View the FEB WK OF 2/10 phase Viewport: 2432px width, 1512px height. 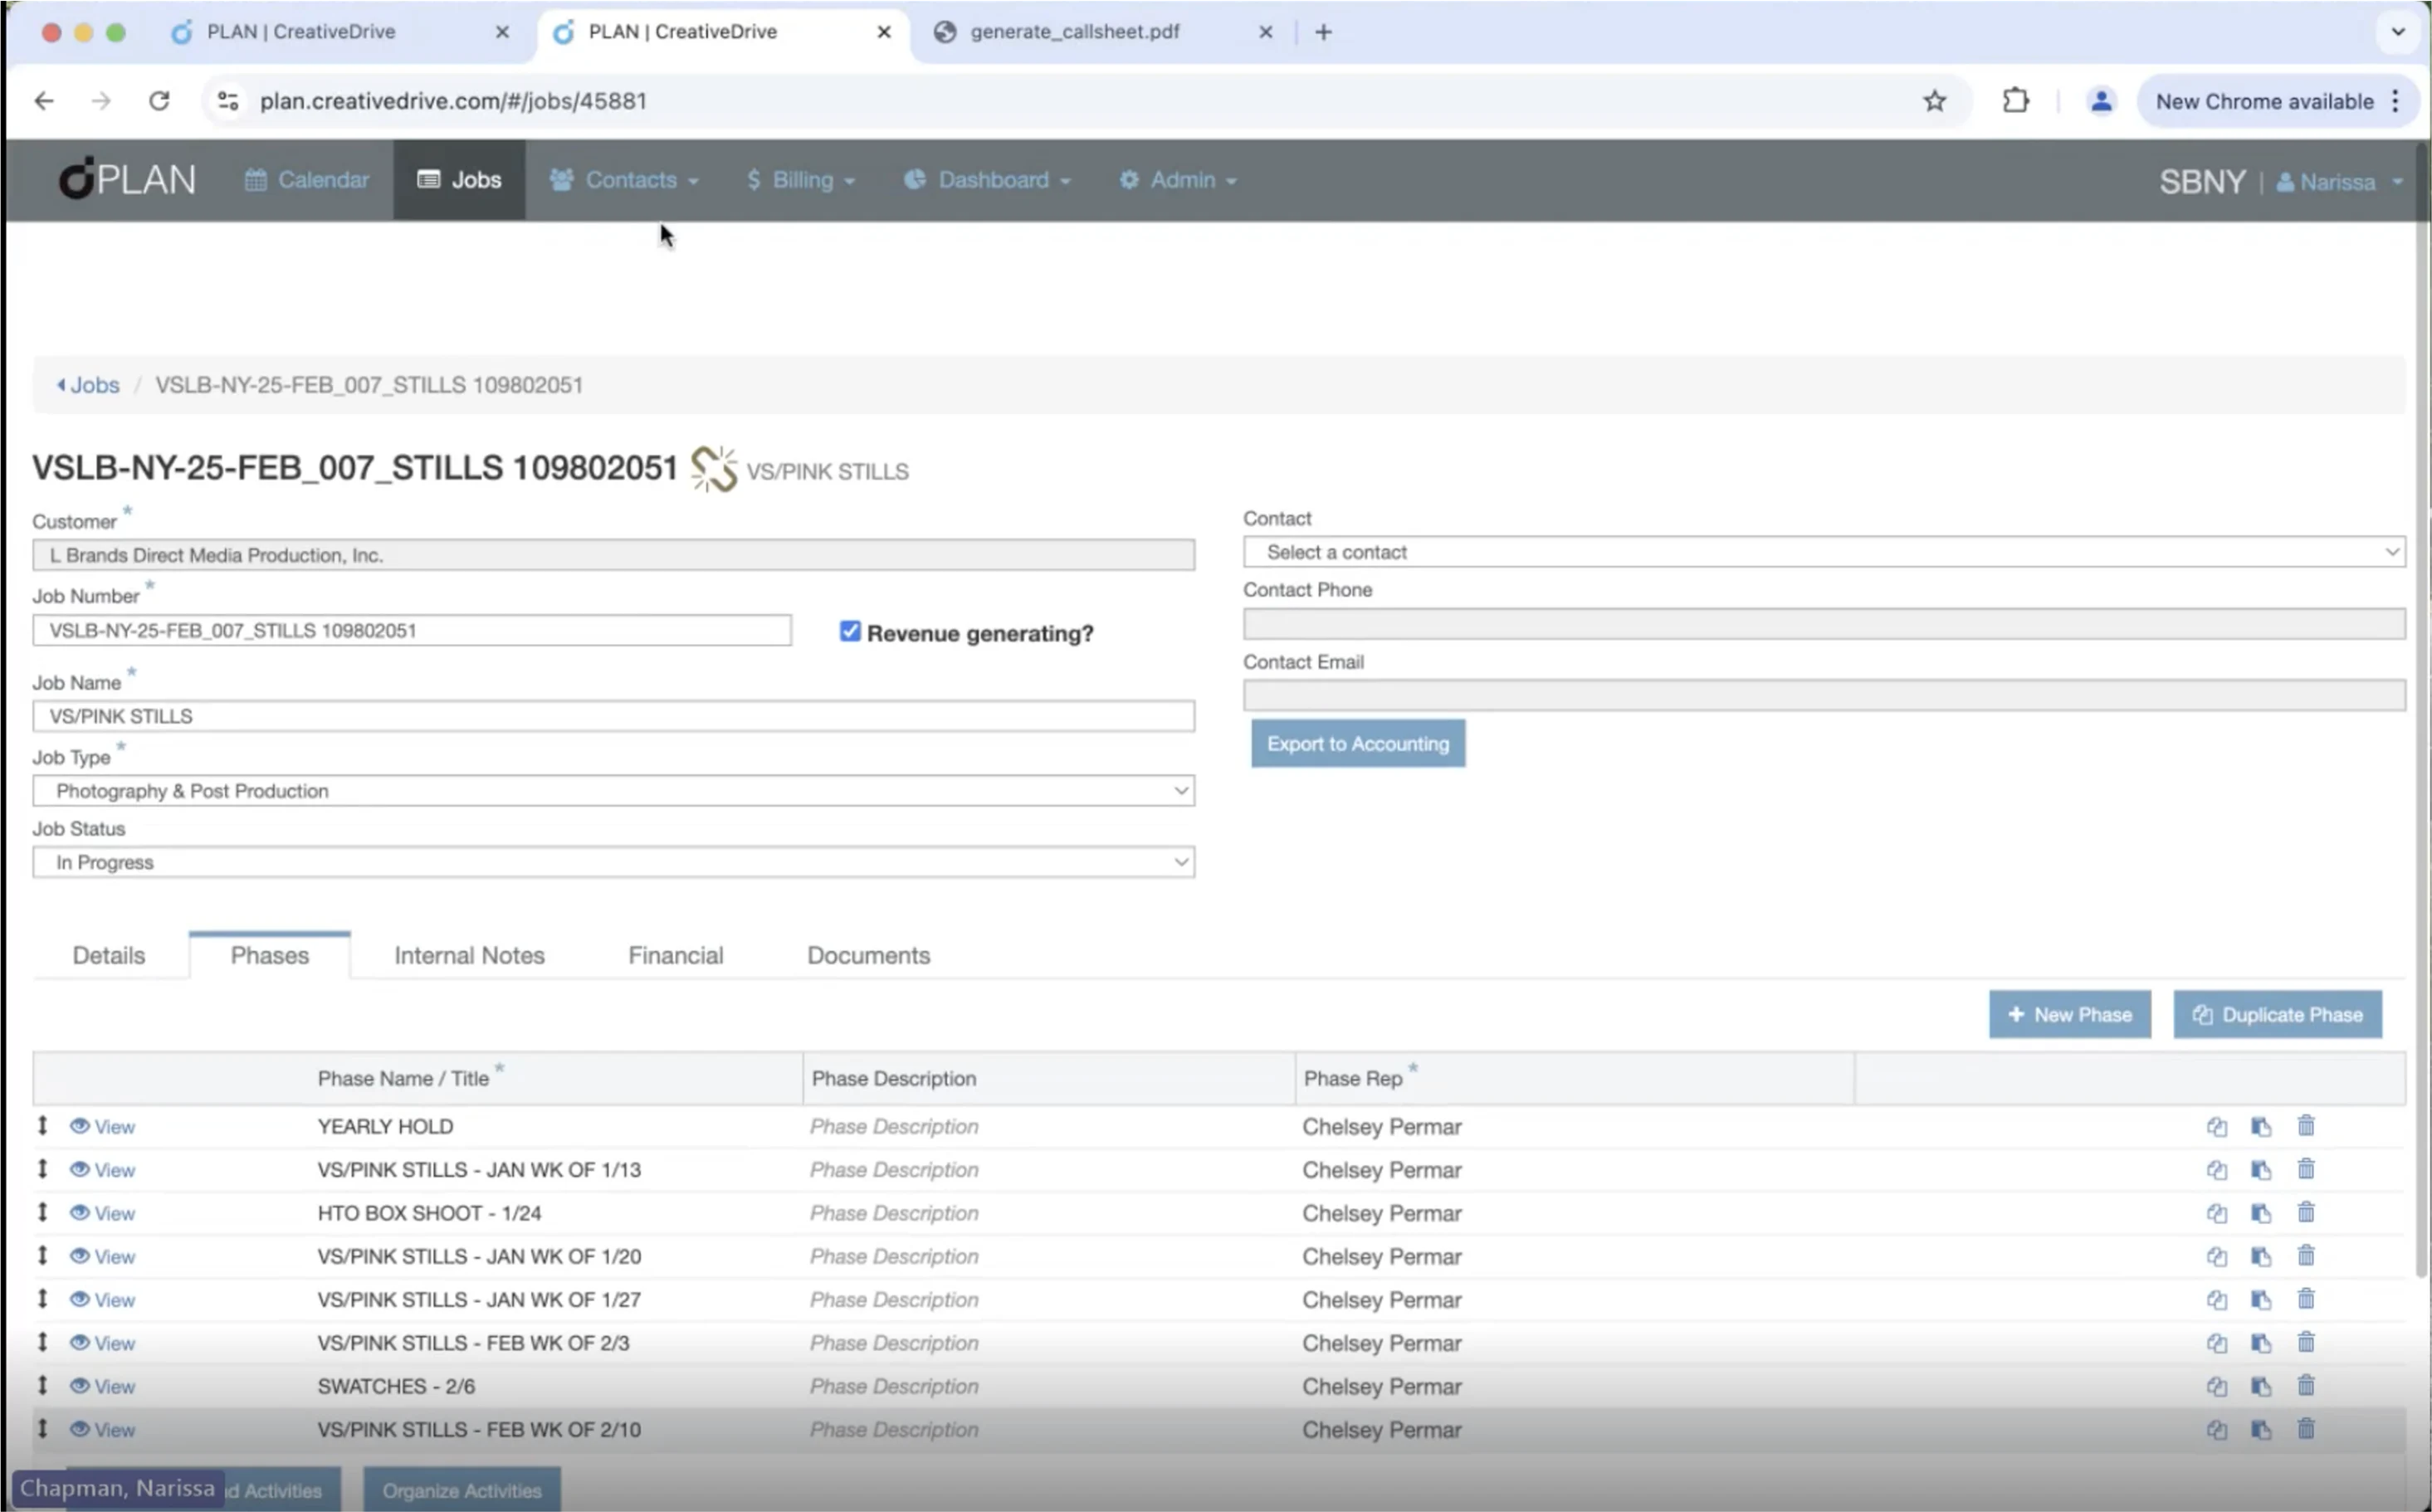click(x=102, y=1429)
